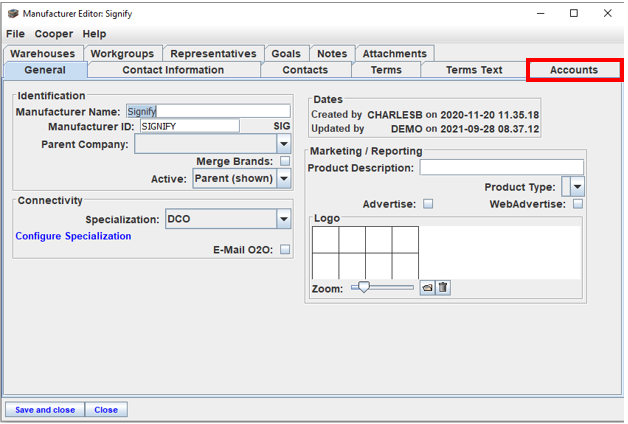
Task: Expand the Specialization dropdown arrow
Action: (284, 219)
